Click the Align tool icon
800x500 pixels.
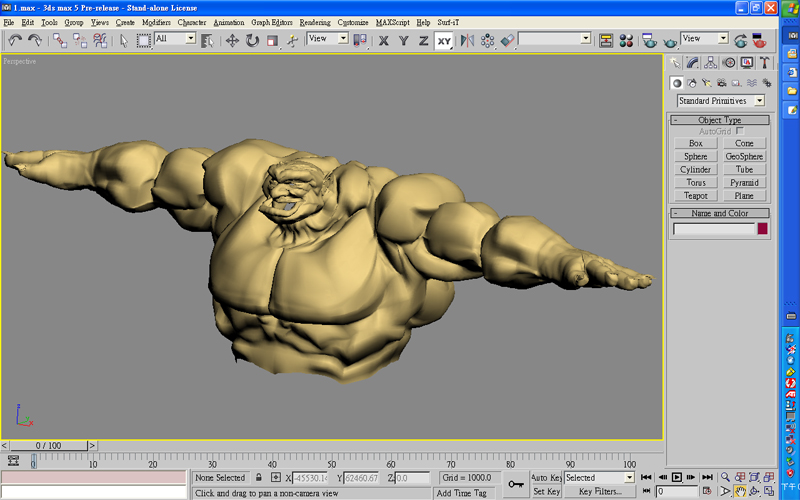(508, 40)
